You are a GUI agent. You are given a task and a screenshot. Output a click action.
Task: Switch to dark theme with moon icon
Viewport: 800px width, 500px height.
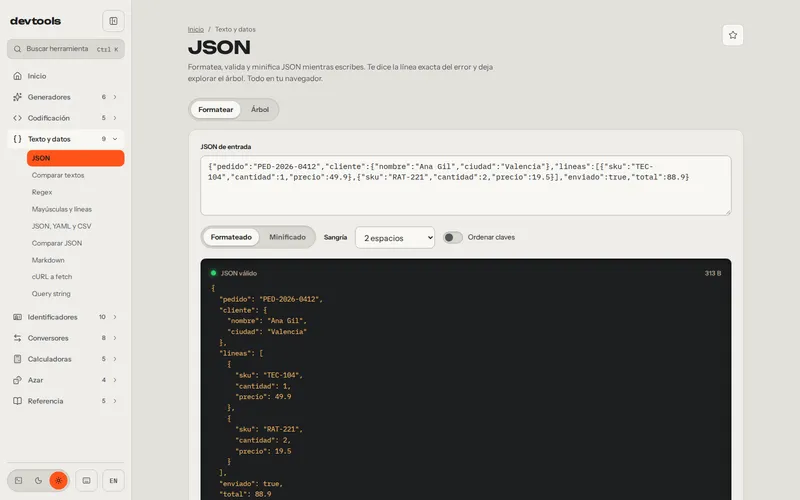(x=38, y=481)
